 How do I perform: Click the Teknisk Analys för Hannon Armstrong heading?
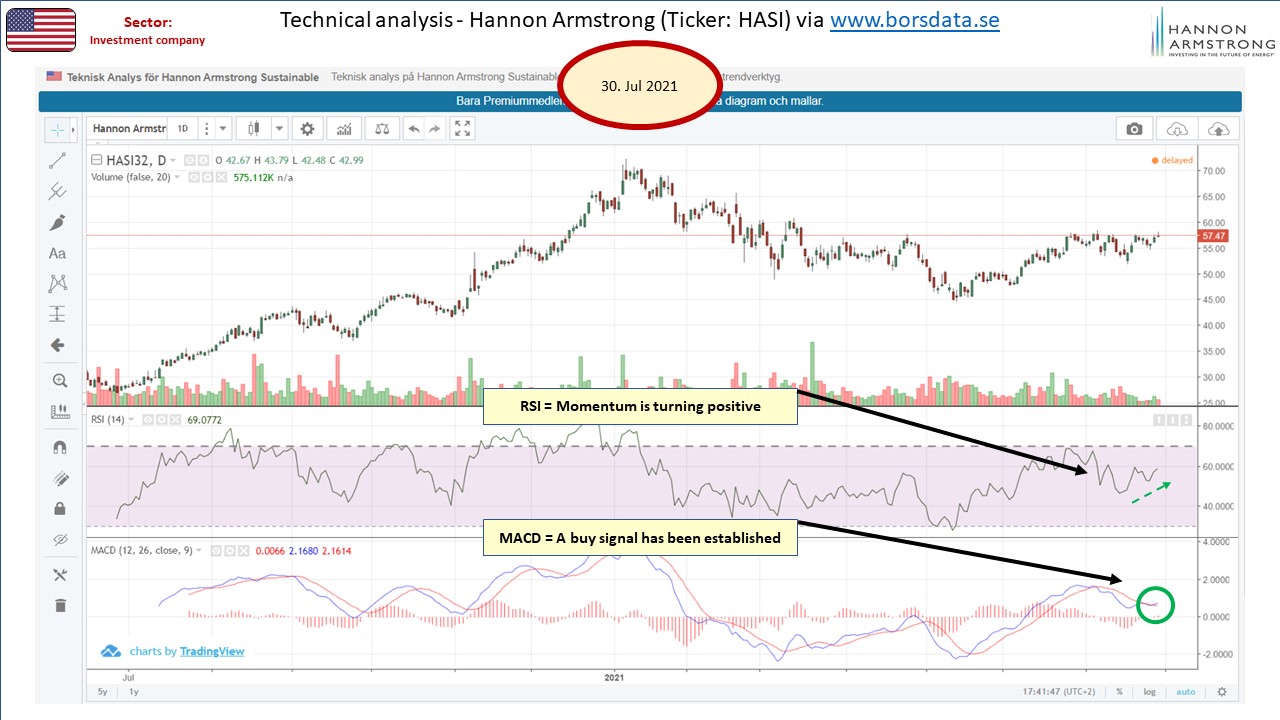(x=193, y=76)
